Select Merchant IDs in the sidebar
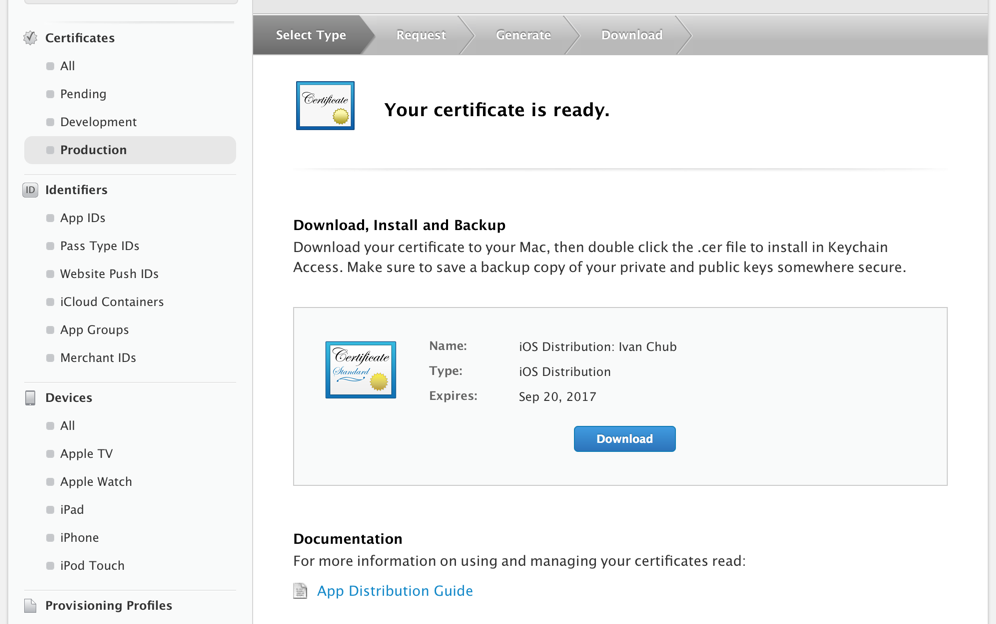 coord(98,357)
